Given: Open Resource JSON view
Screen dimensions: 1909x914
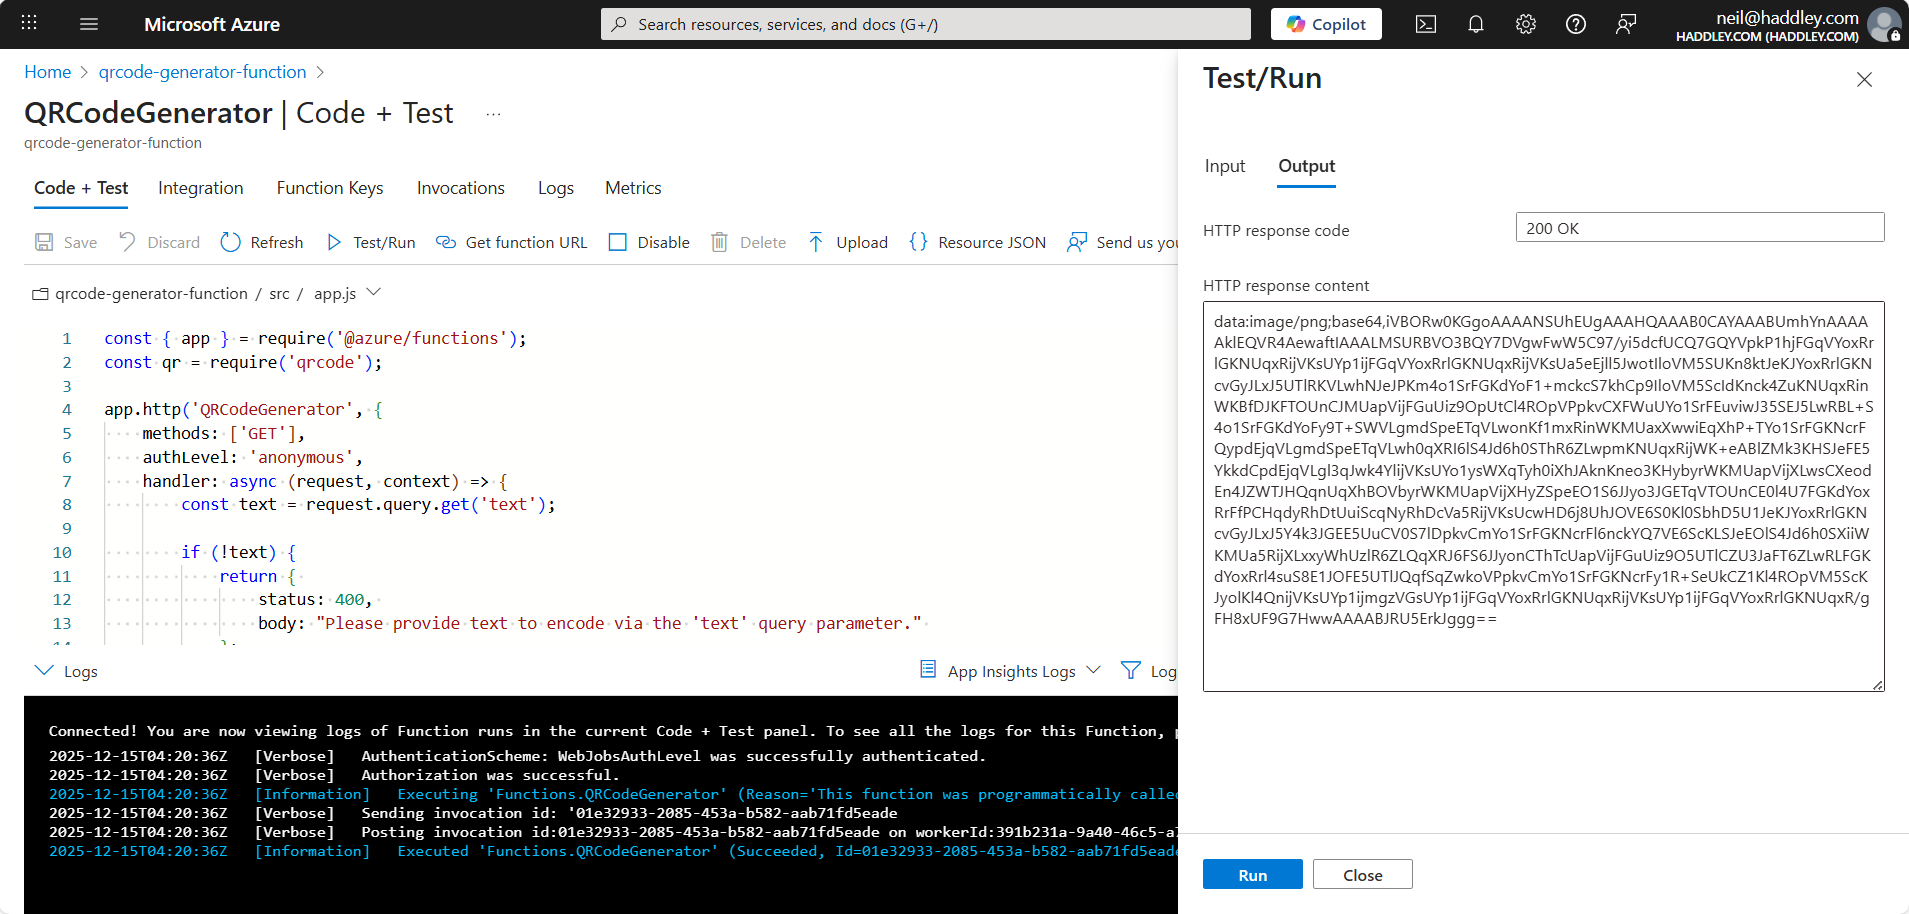Looking at the screenshot, I should point(978,242).
